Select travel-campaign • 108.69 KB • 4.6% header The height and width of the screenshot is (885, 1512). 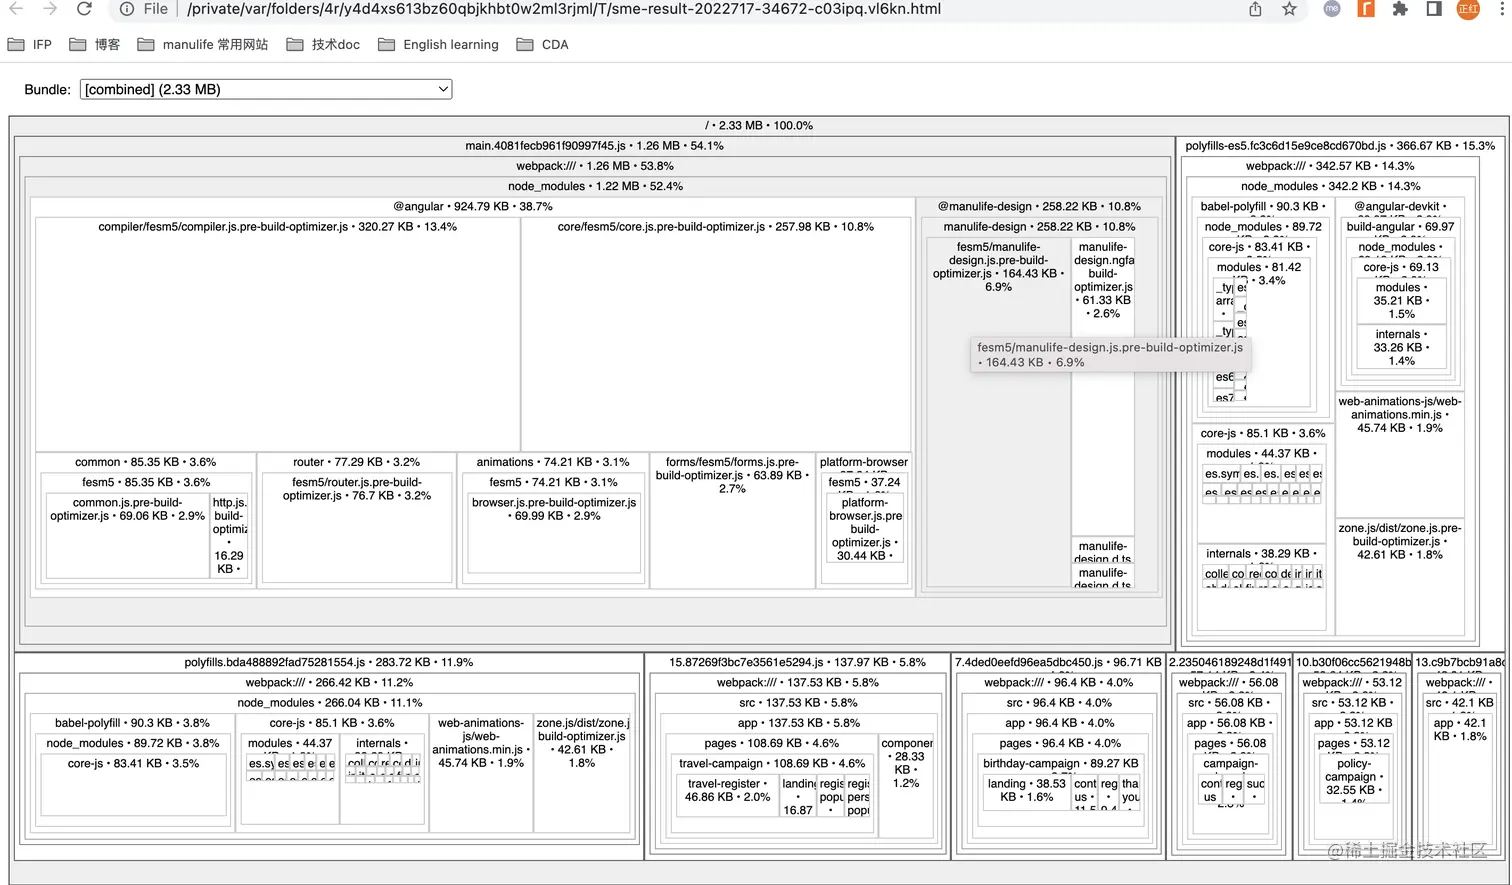click(772, 763)
